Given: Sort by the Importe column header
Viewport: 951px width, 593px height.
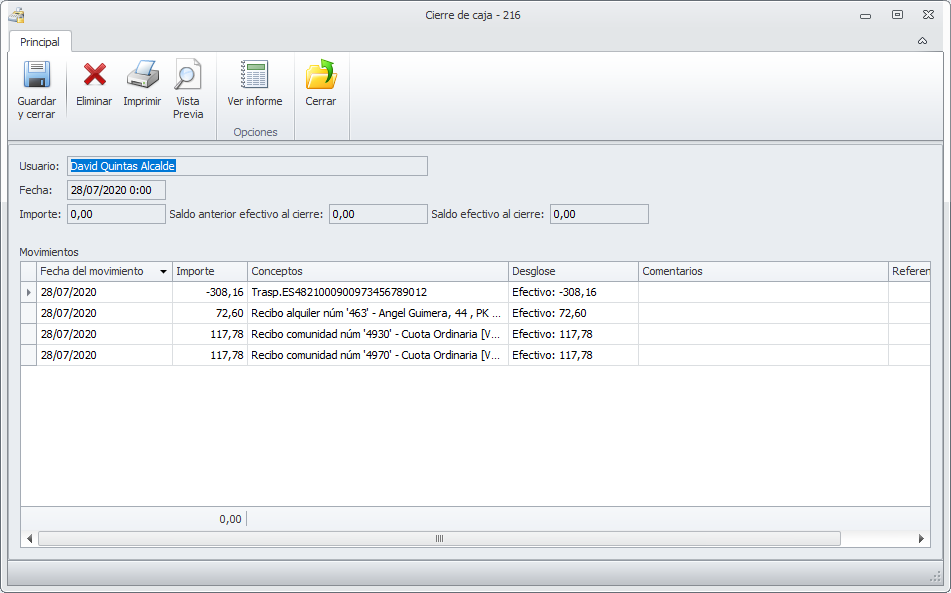Looking at the screenshot, I should click(x=210, y=271).
